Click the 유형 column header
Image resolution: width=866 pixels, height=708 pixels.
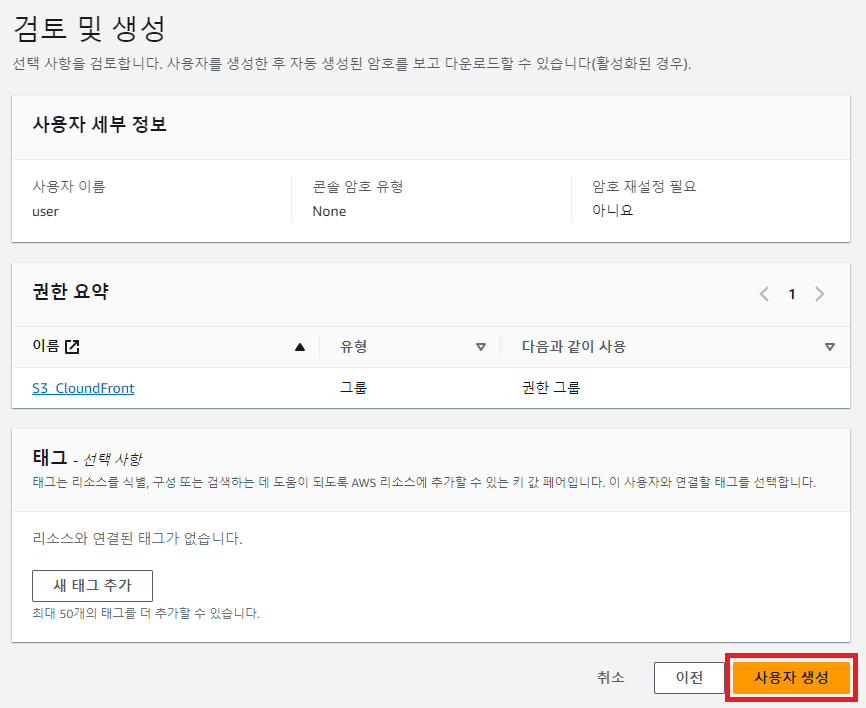pyautogui.click(x=353, y=346)
